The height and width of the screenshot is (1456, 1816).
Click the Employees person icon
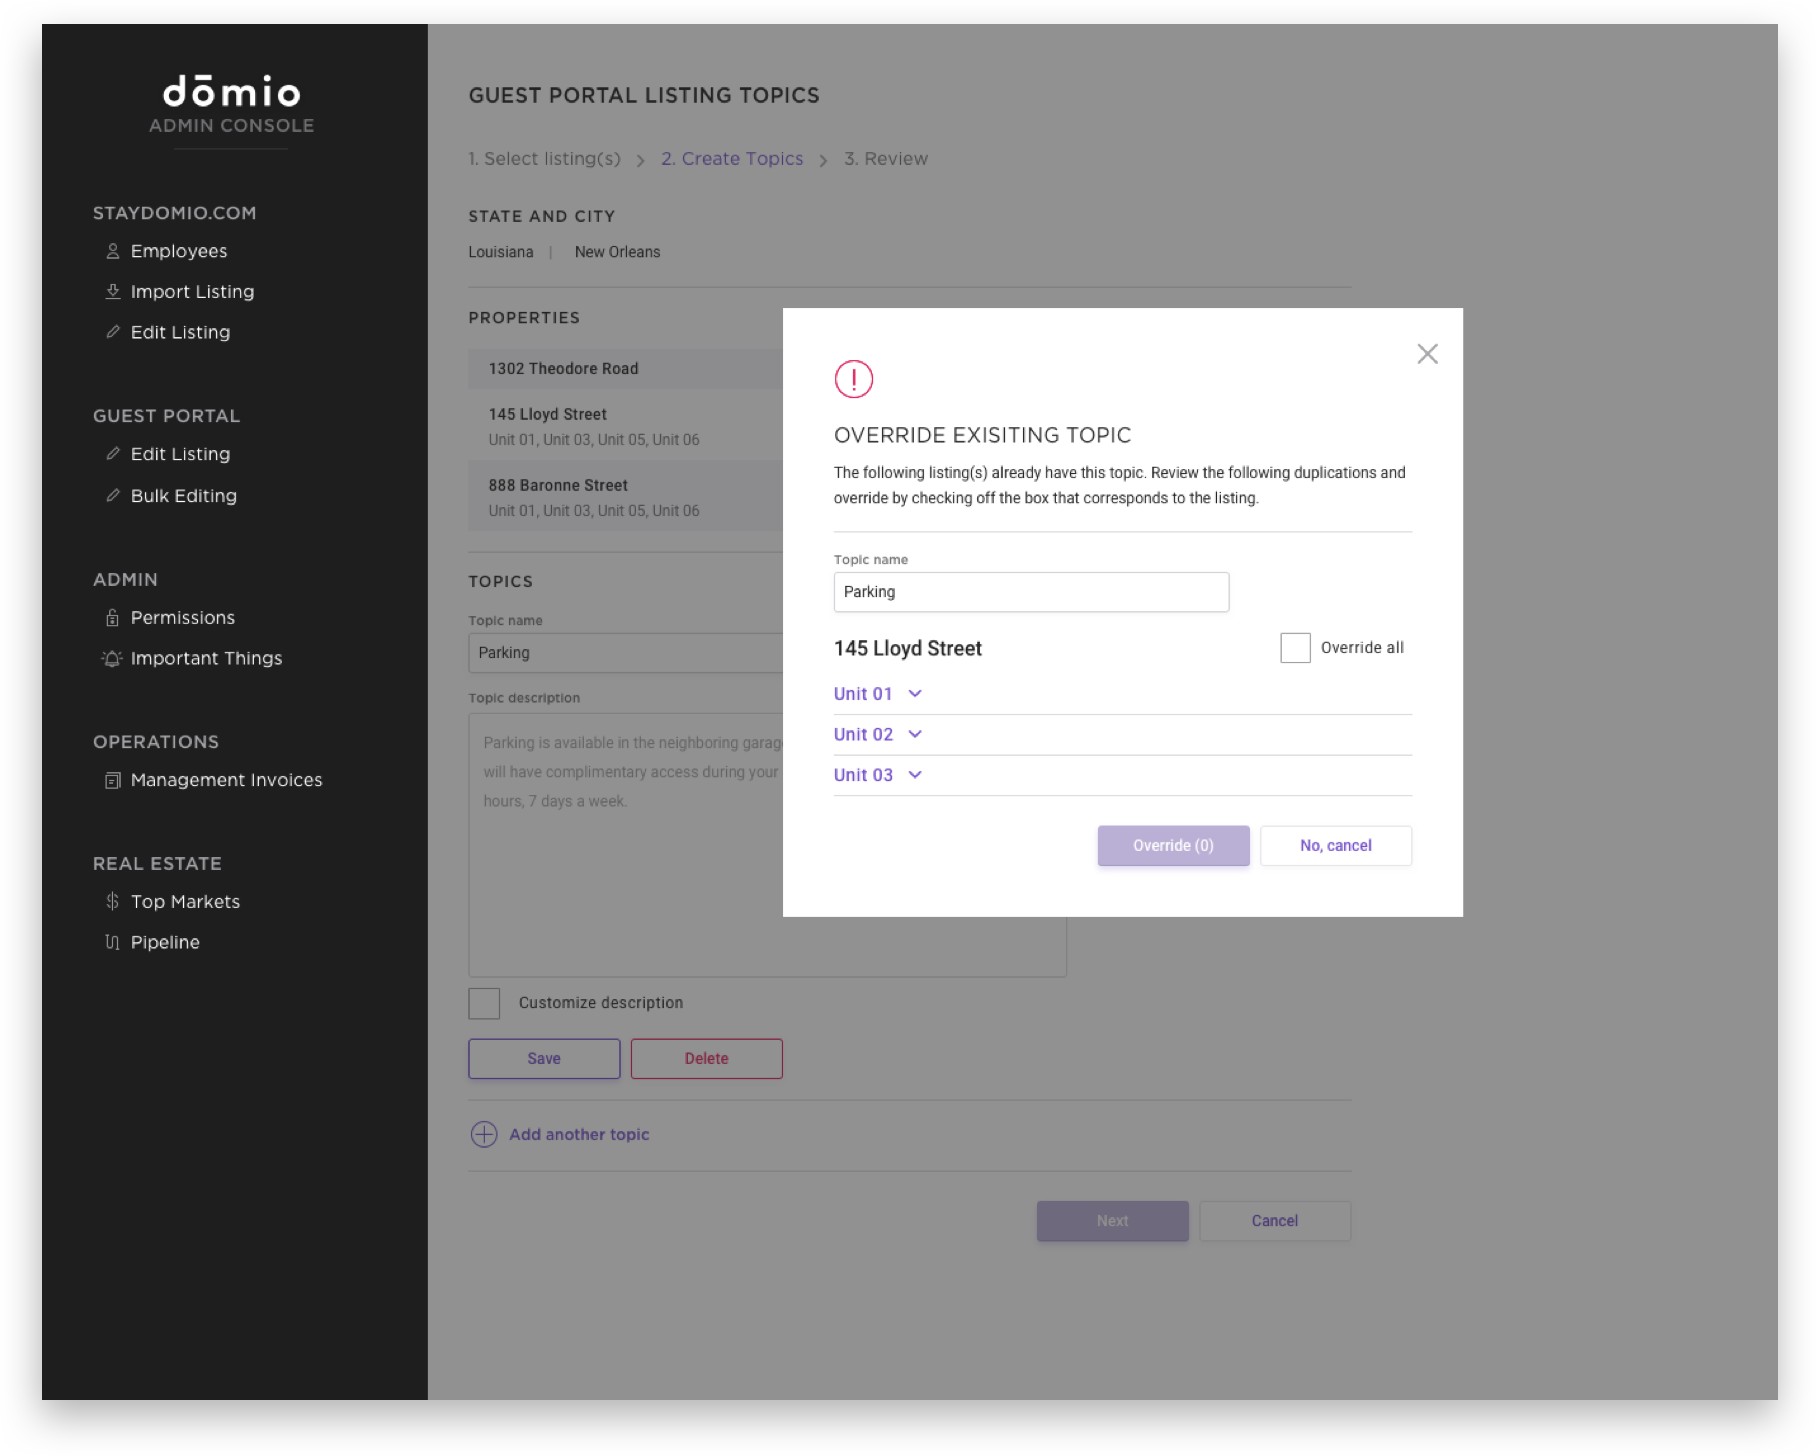point(112,250)
